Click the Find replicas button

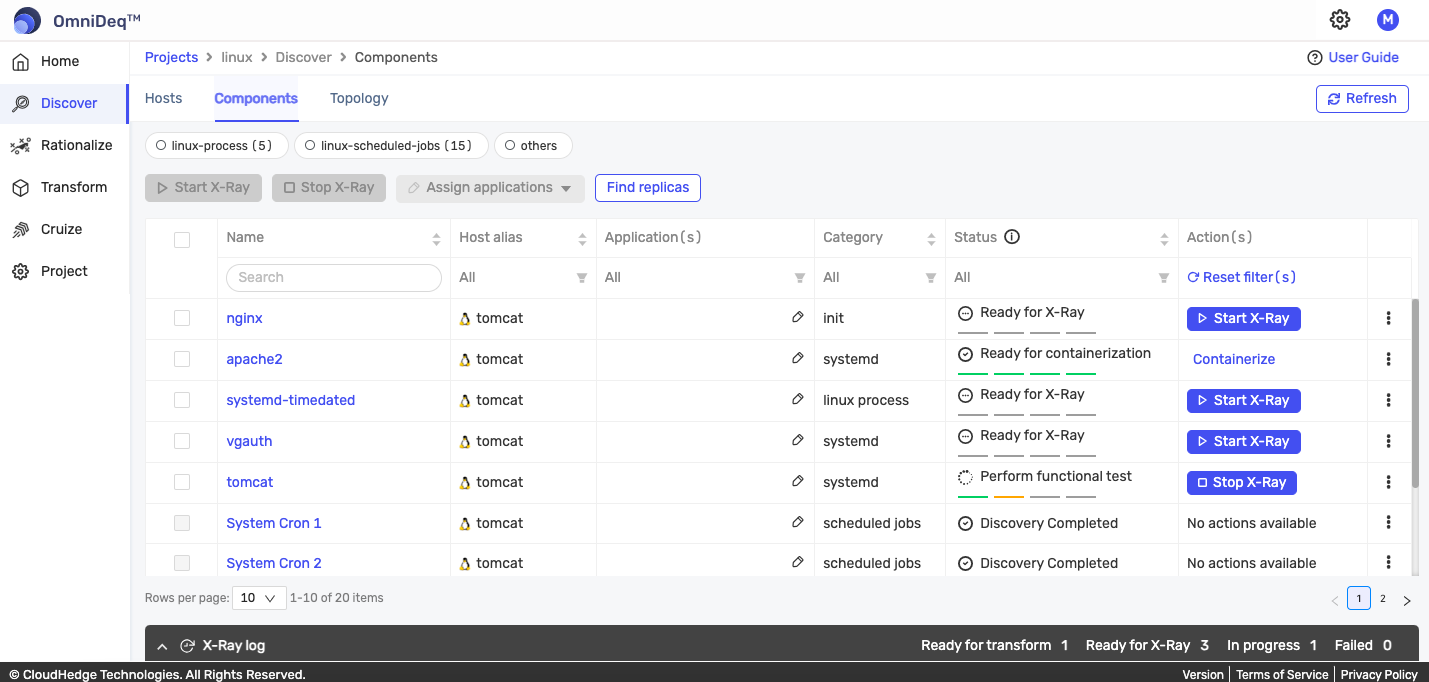[648, 188]
